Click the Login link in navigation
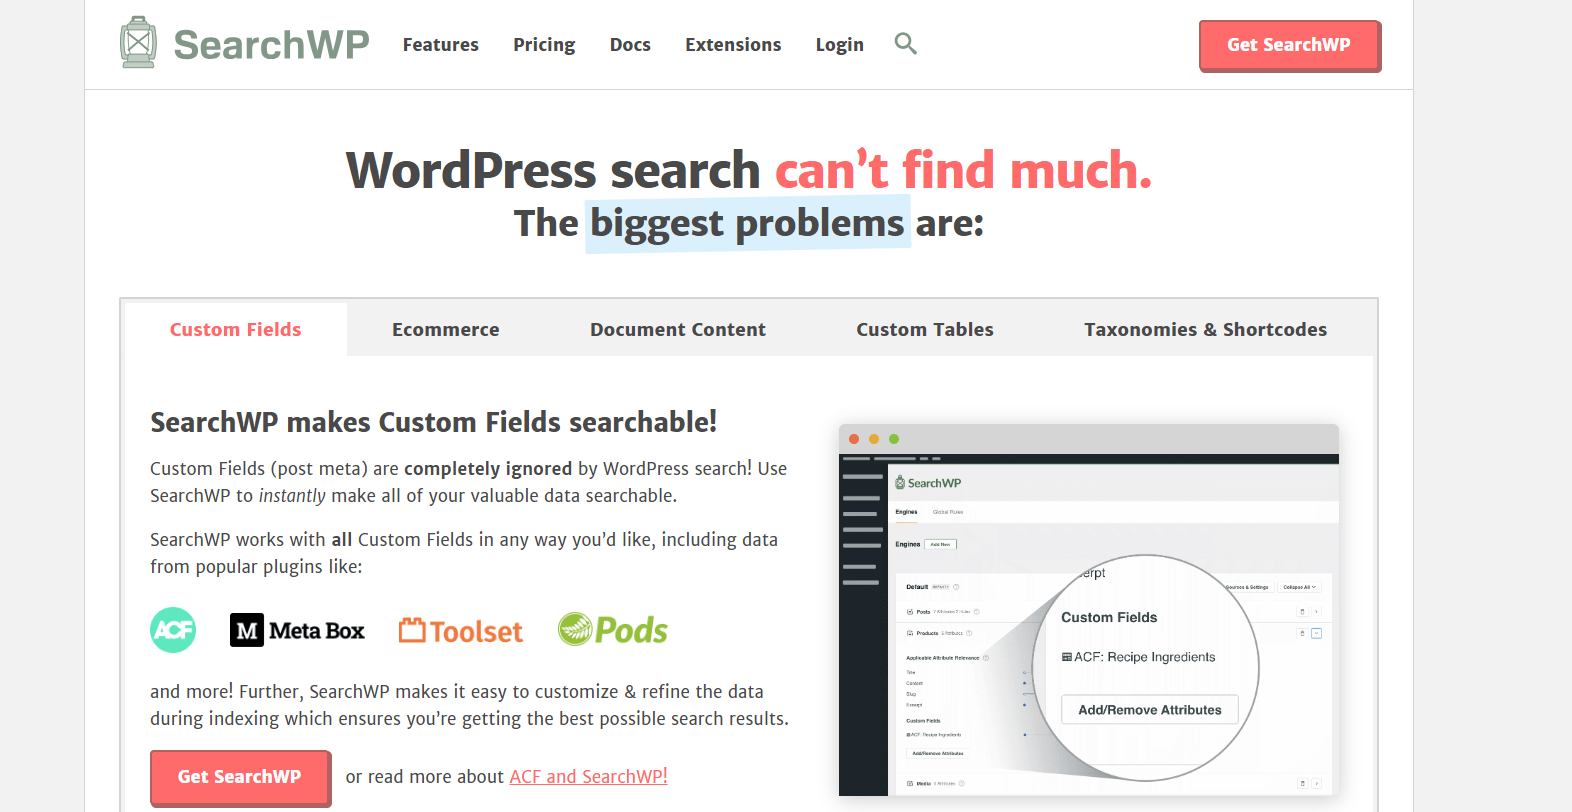 click(x=839, y=45)
